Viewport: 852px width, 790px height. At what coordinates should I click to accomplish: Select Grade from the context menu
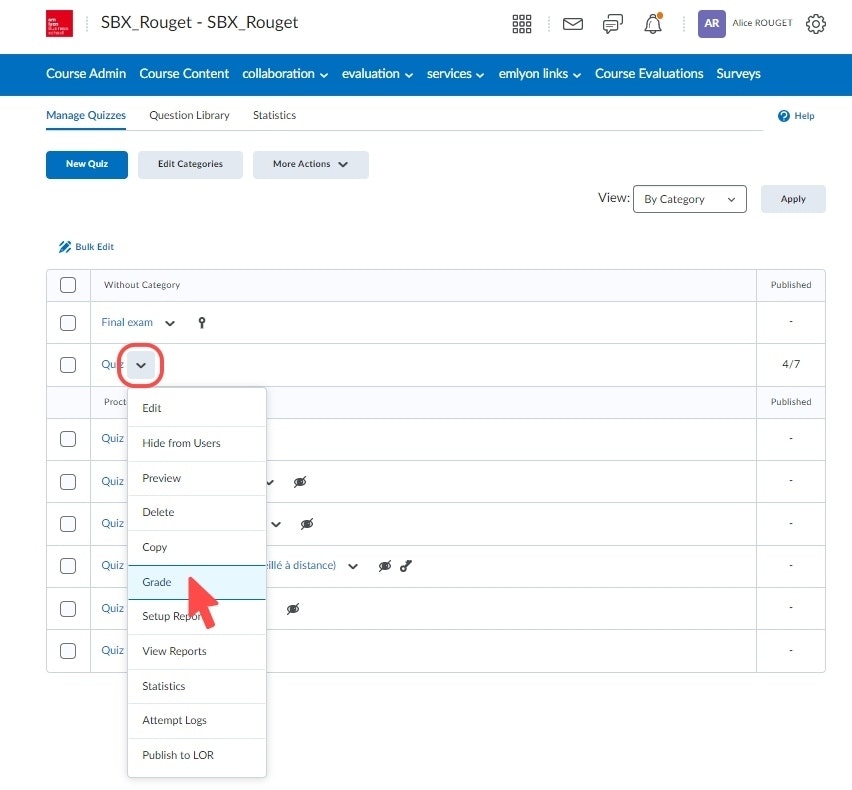pos(157,582)
